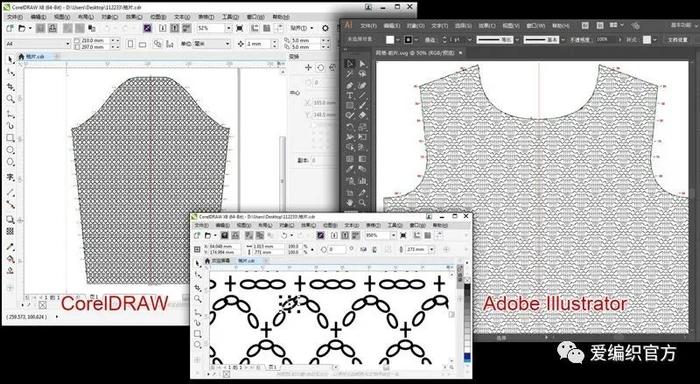Open 文件 menu in large CorelDRAW window
Screen dimensions: 700x384
click(x=14, y=17)
